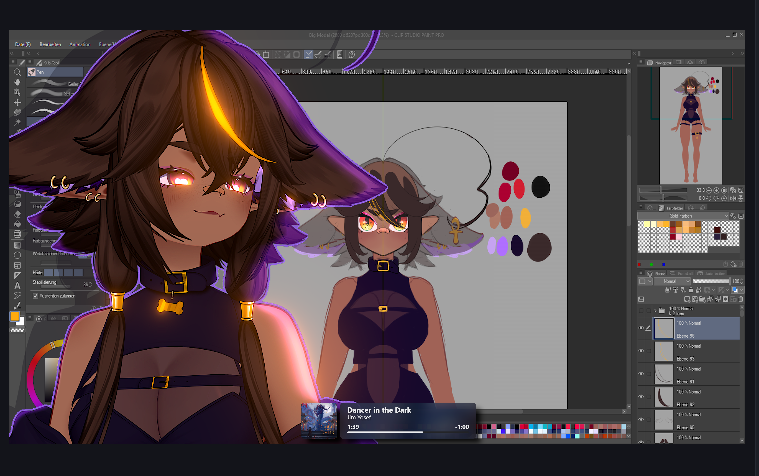
Task: Click the Navigator zoom slider
Action: point(662,190)
